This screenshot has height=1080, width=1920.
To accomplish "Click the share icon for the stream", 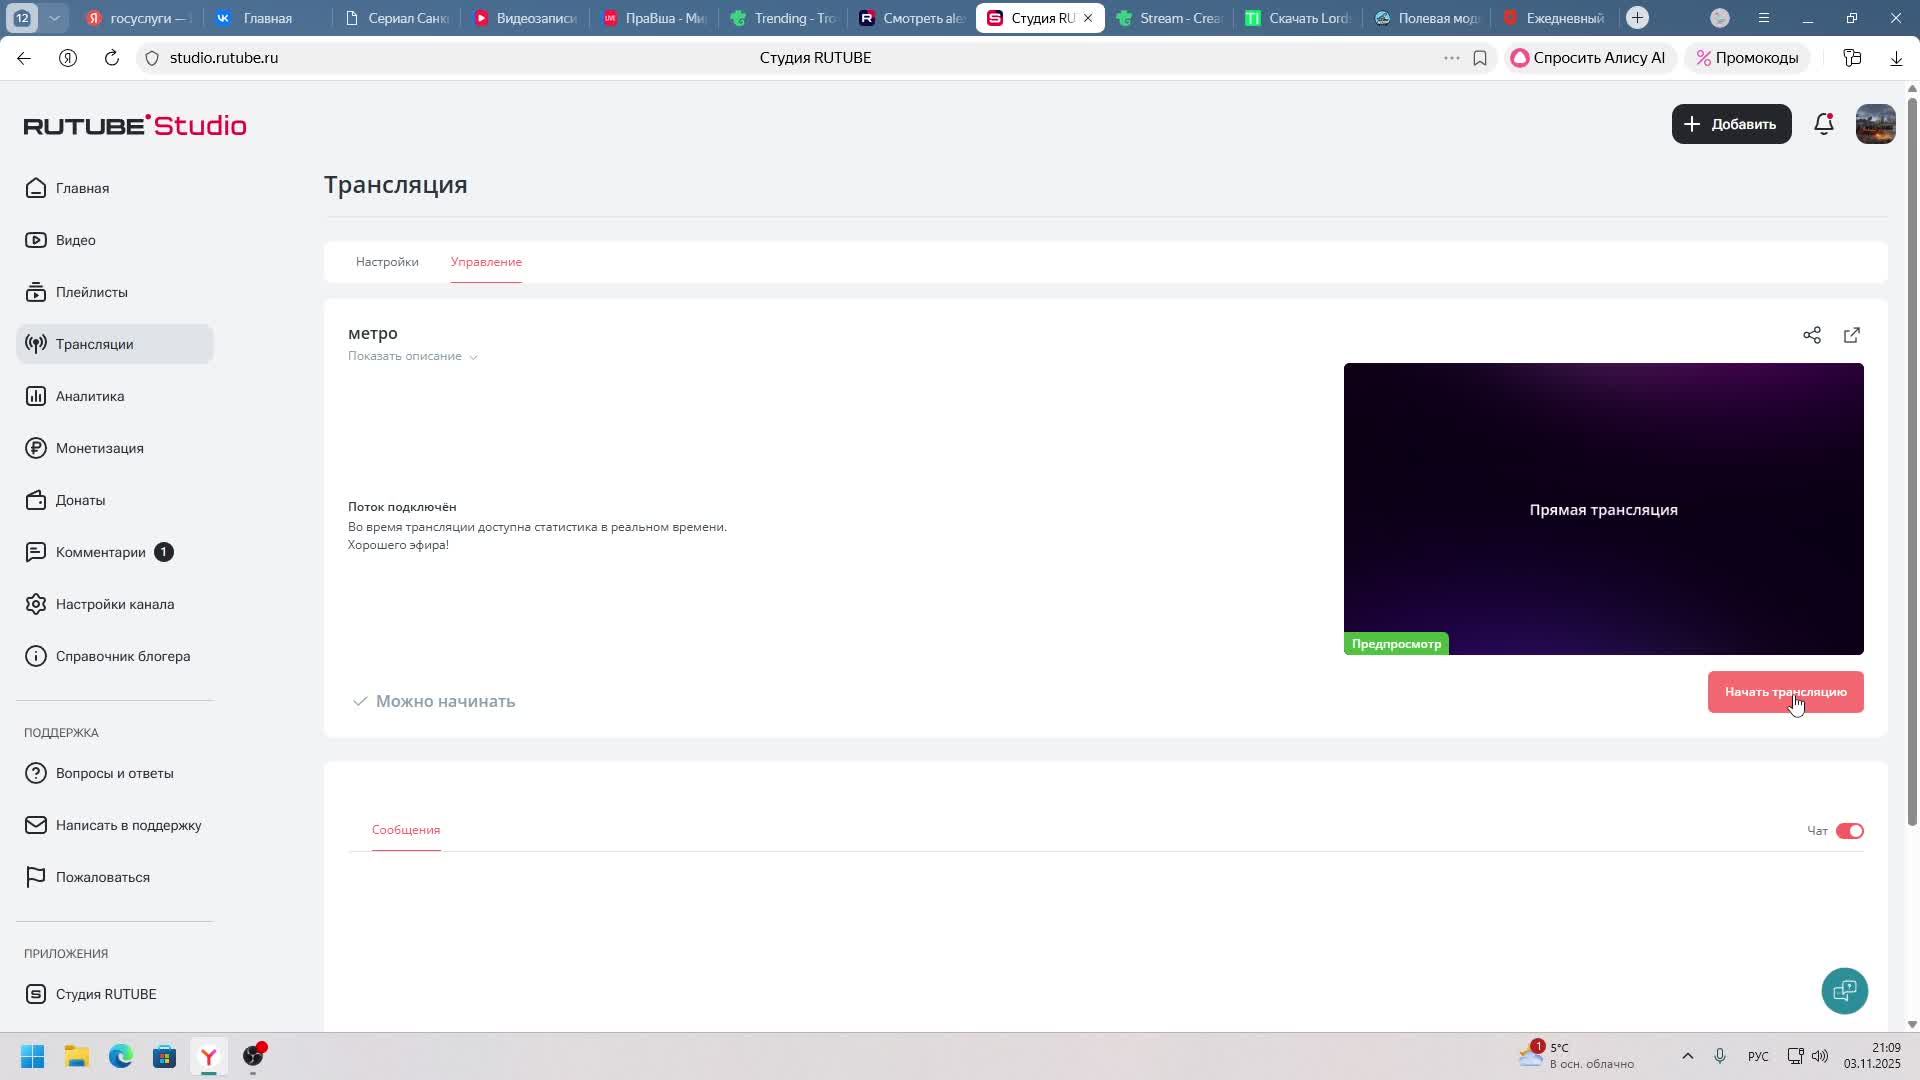I will coord(1811,335).
